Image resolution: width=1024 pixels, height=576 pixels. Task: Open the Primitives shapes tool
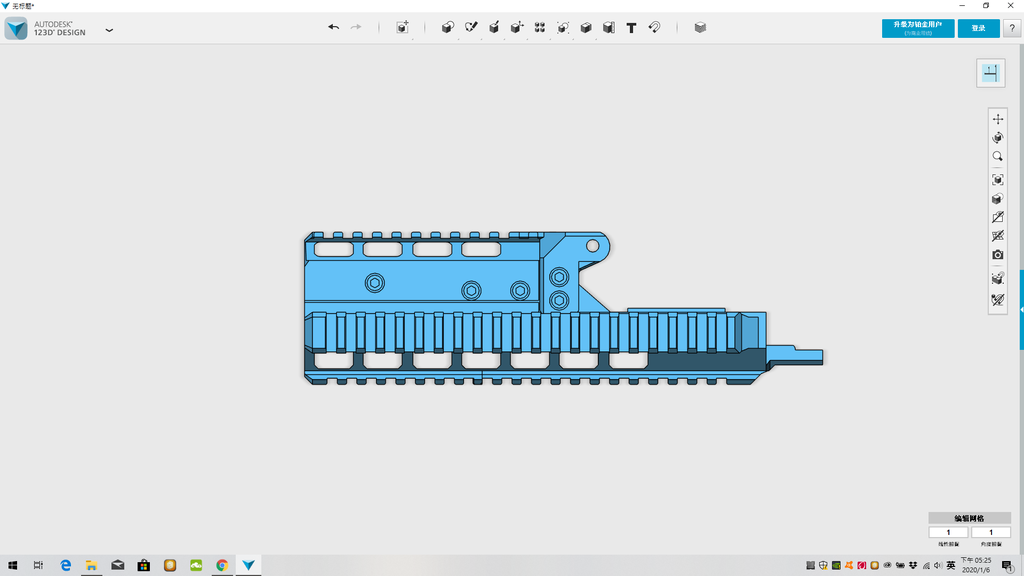(447, 27)
